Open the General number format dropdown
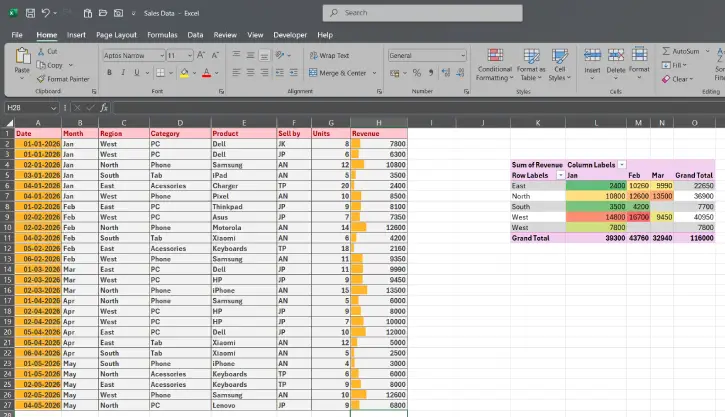This screenshot has width=725, height=417. coord(463,55)
